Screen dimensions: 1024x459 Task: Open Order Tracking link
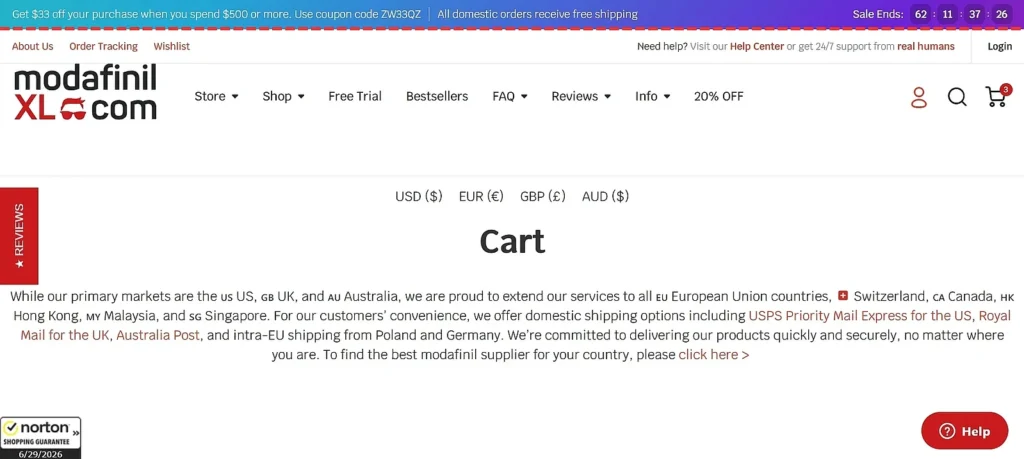(103, 46)
